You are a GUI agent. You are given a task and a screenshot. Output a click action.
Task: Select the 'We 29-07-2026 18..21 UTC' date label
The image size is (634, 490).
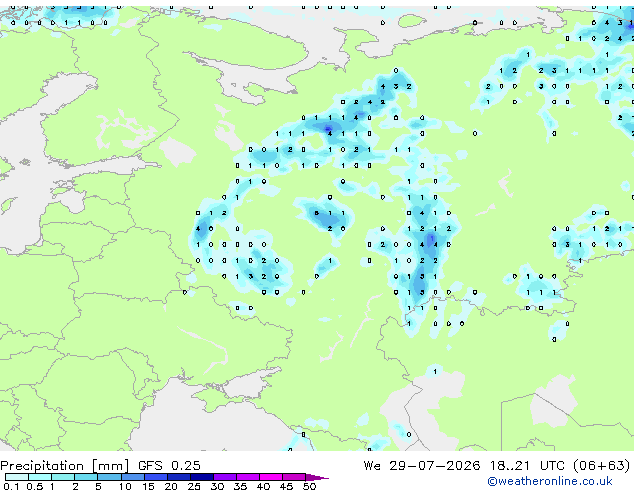click(464, 466)
